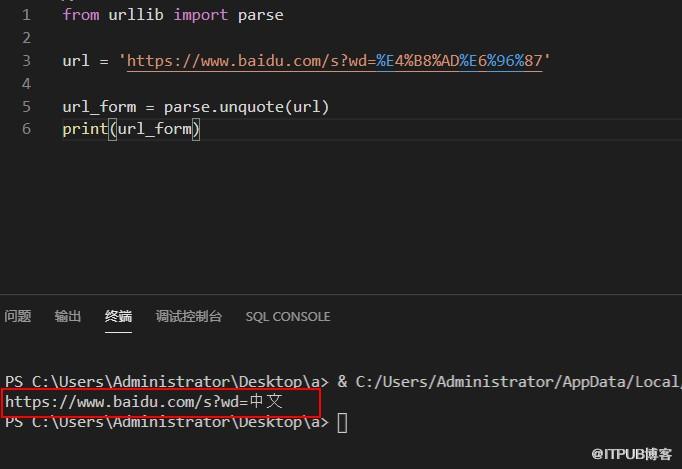Click empty line number 4

27,84
